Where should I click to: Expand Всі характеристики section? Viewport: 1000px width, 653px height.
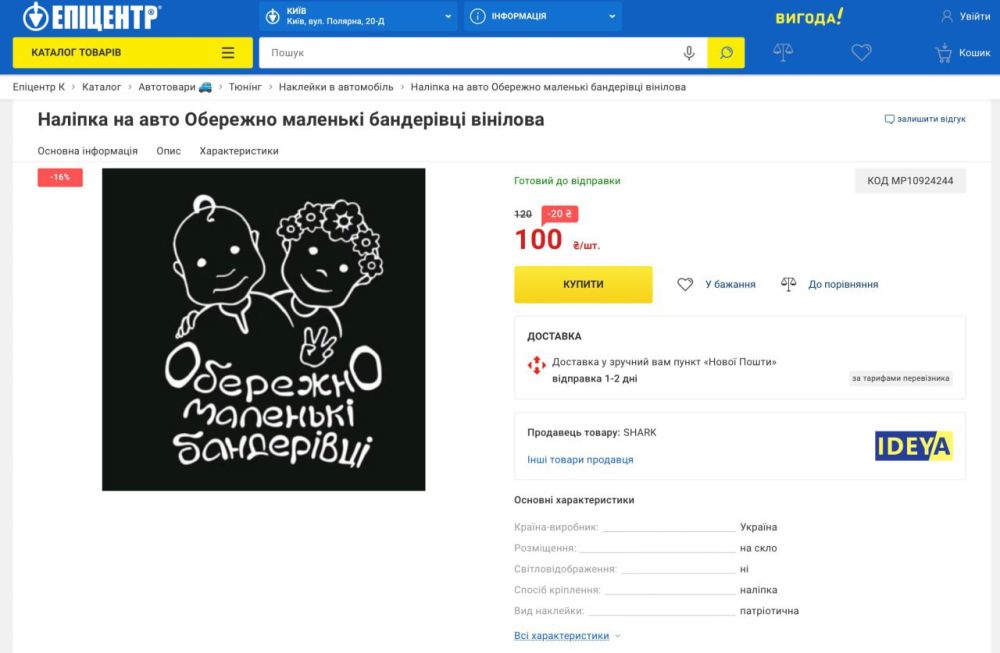point(561,635)
